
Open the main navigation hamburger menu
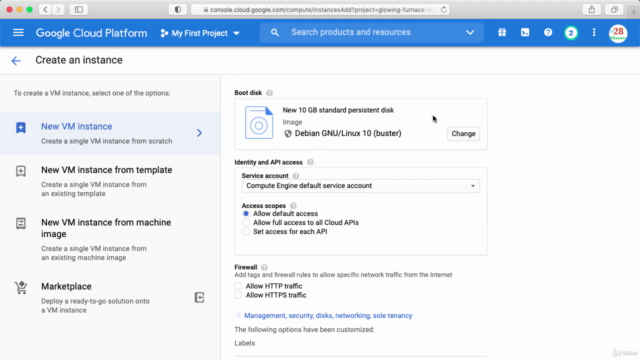pos(18,33)
